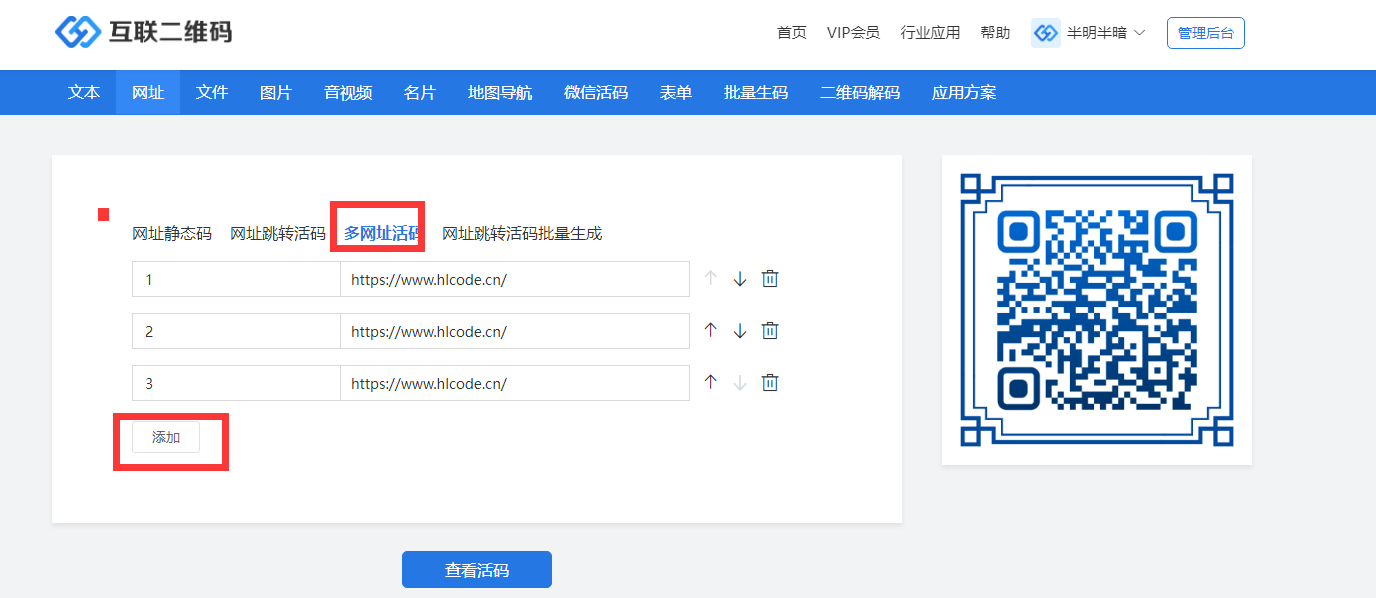Click the 互联二维码 logo icon
The width and height of the screenshot is (1376, 598).
(78, 32)
